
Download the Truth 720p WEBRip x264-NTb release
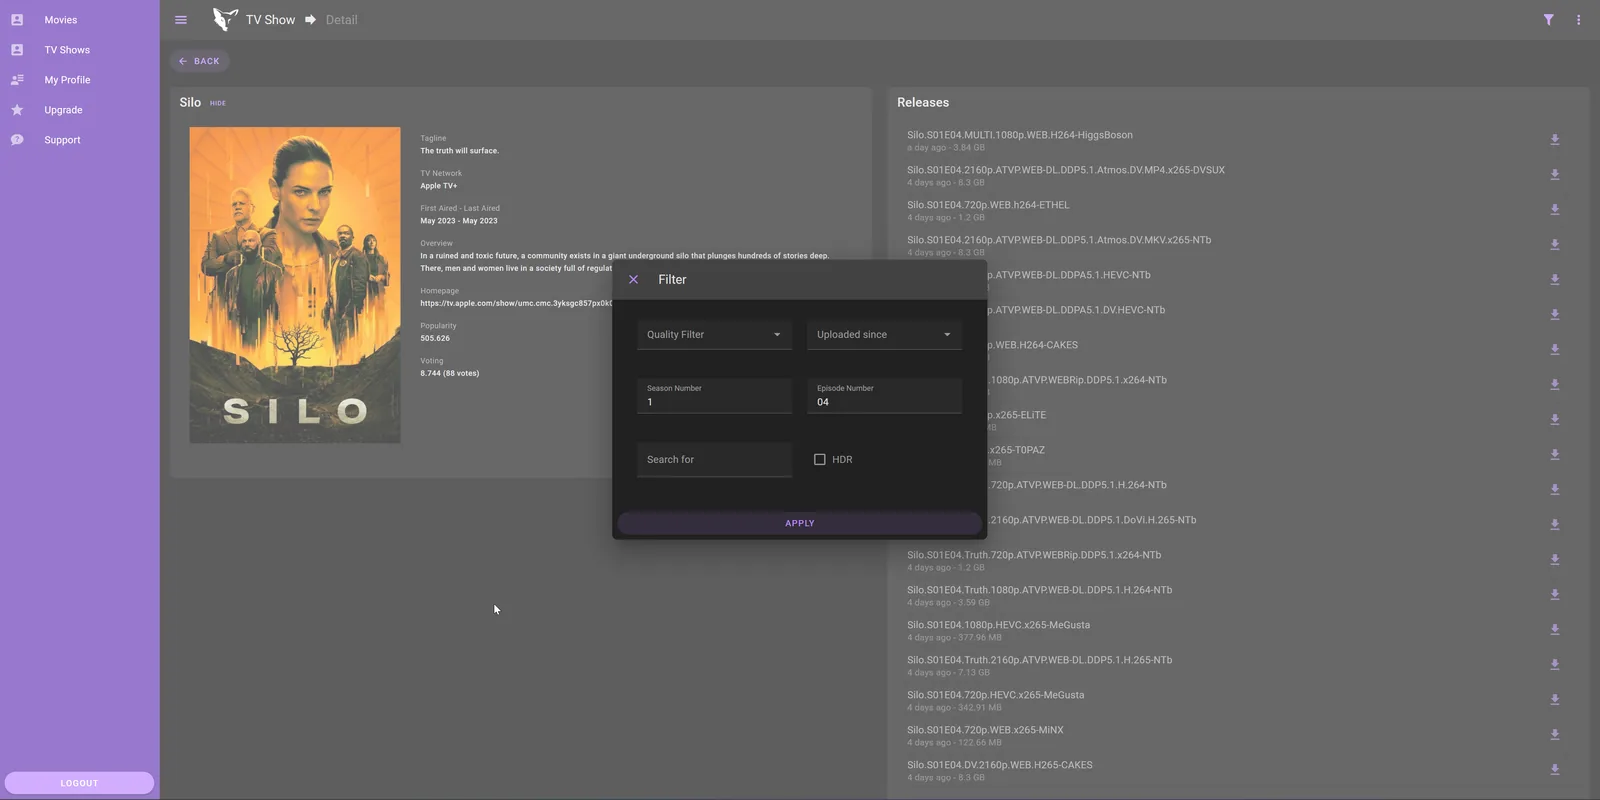1554,560
